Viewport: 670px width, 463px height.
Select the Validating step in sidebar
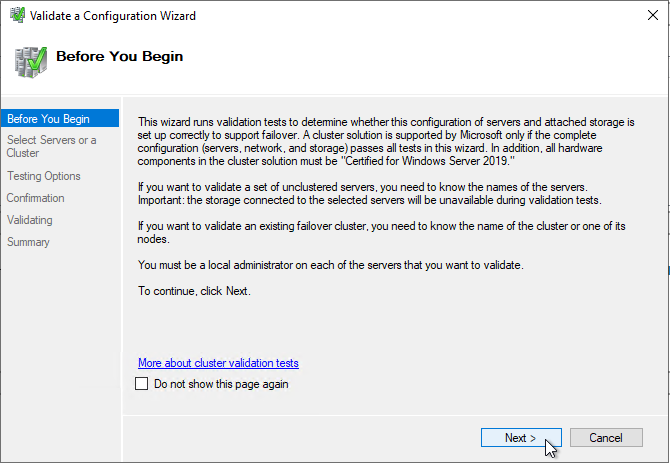click(x=30, y=220)
